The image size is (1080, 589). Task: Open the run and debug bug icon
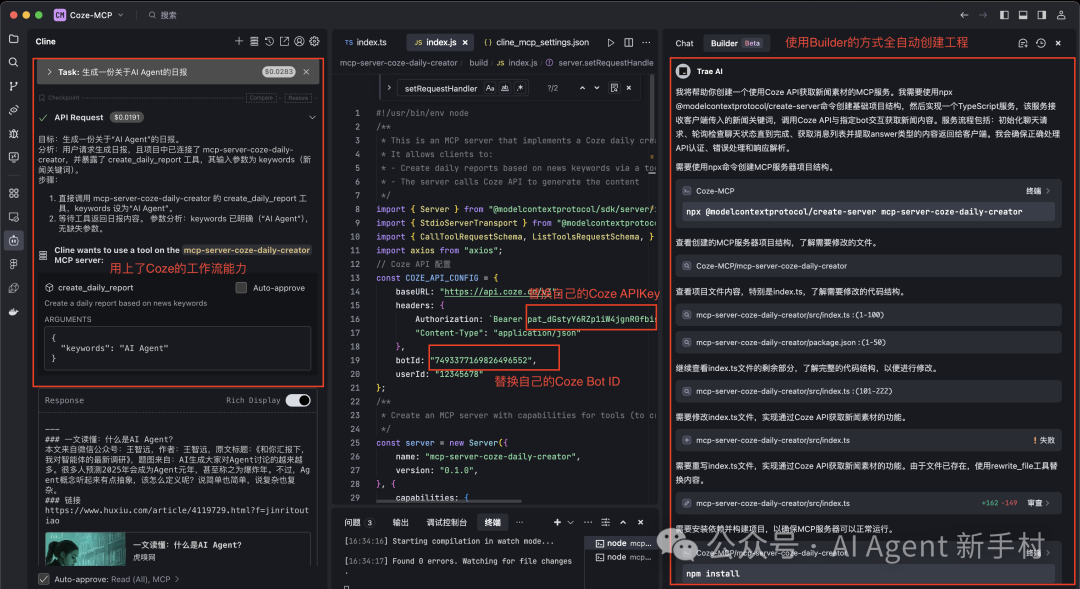tap(13, 134)
